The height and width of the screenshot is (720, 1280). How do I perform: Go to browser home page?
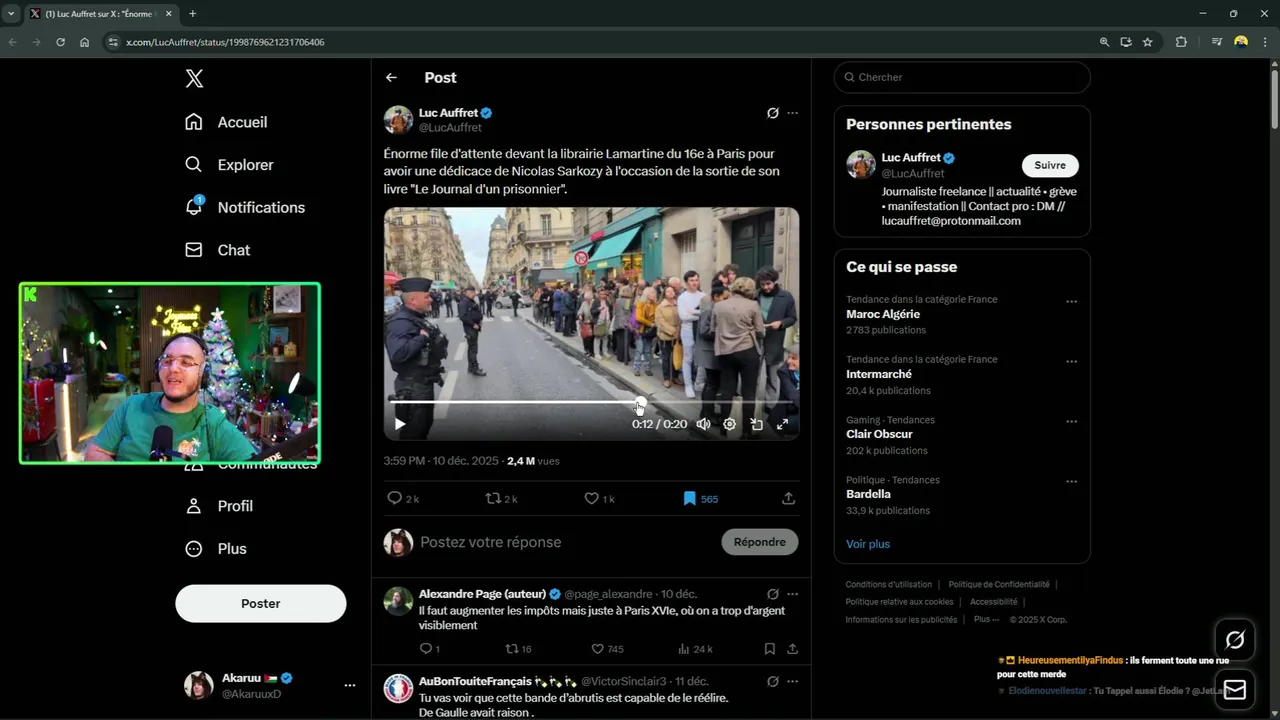click(84, 42)
